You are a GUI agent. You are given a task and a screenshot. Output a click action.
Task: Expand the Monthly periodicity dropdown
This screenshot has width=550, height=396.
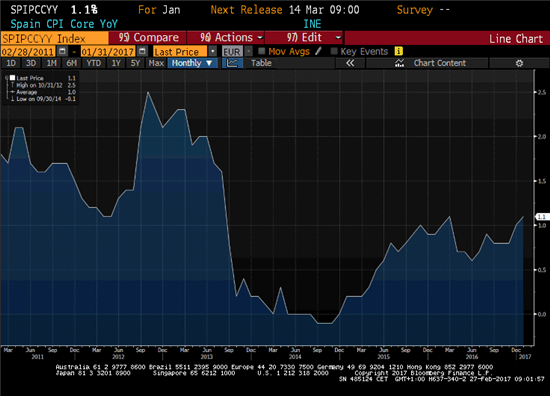(x=192, y=63)
